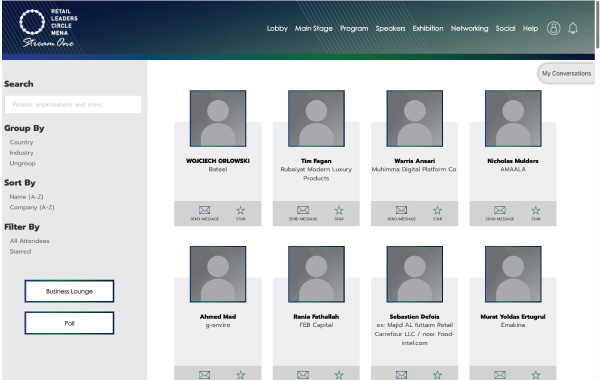Image resolution: width=600 pixels, height=380 pixels.
Task: Click company text 'Muhimma Digital Platform Co.'
Action: (414, 169)
